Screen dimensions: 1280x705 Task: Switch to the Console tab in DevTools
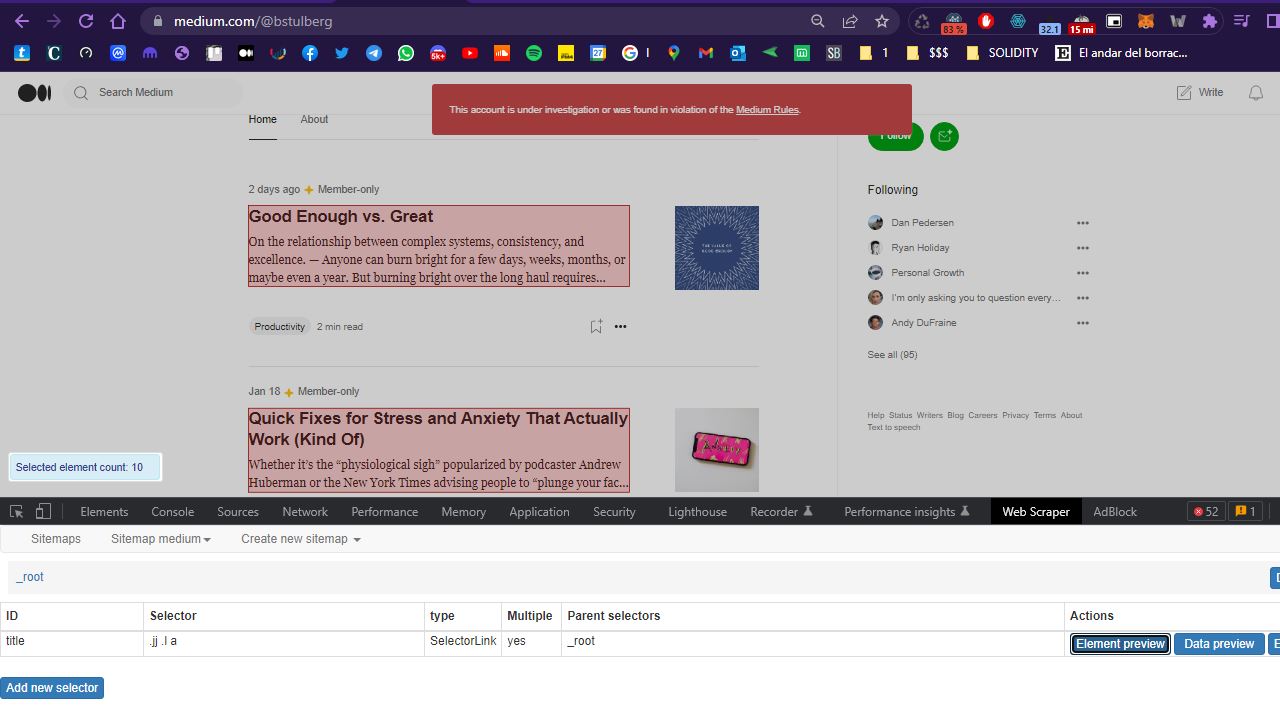coord(172,512)
